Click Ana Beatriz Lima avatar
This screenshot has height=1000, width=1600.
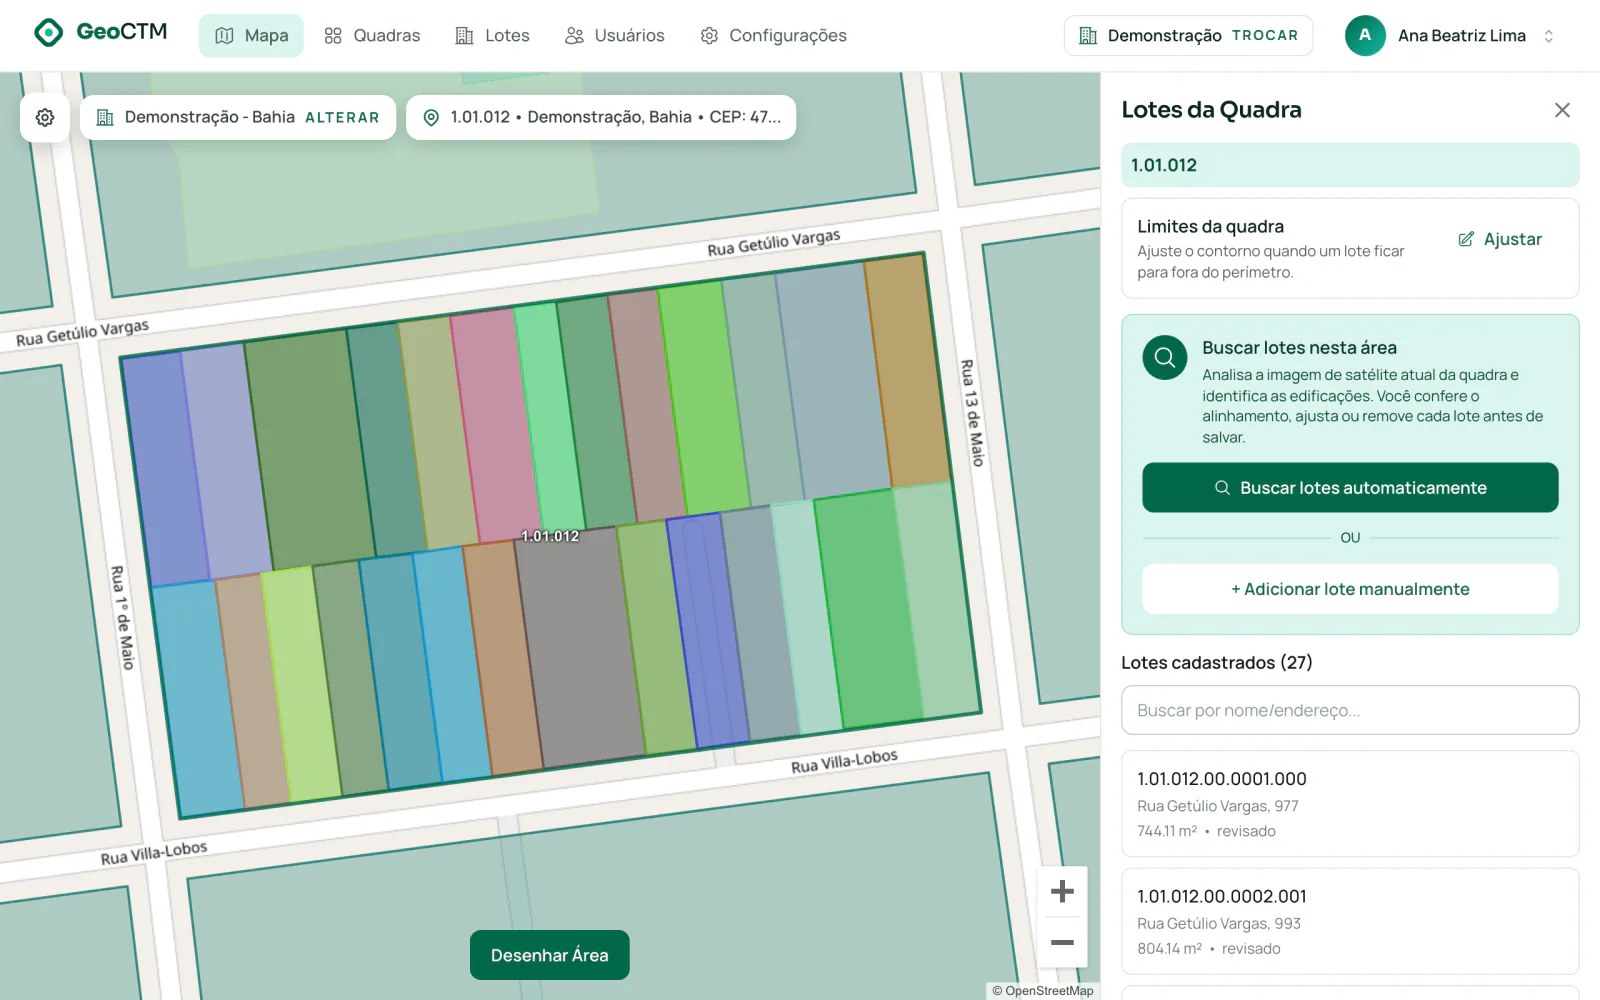(1365, 35)
